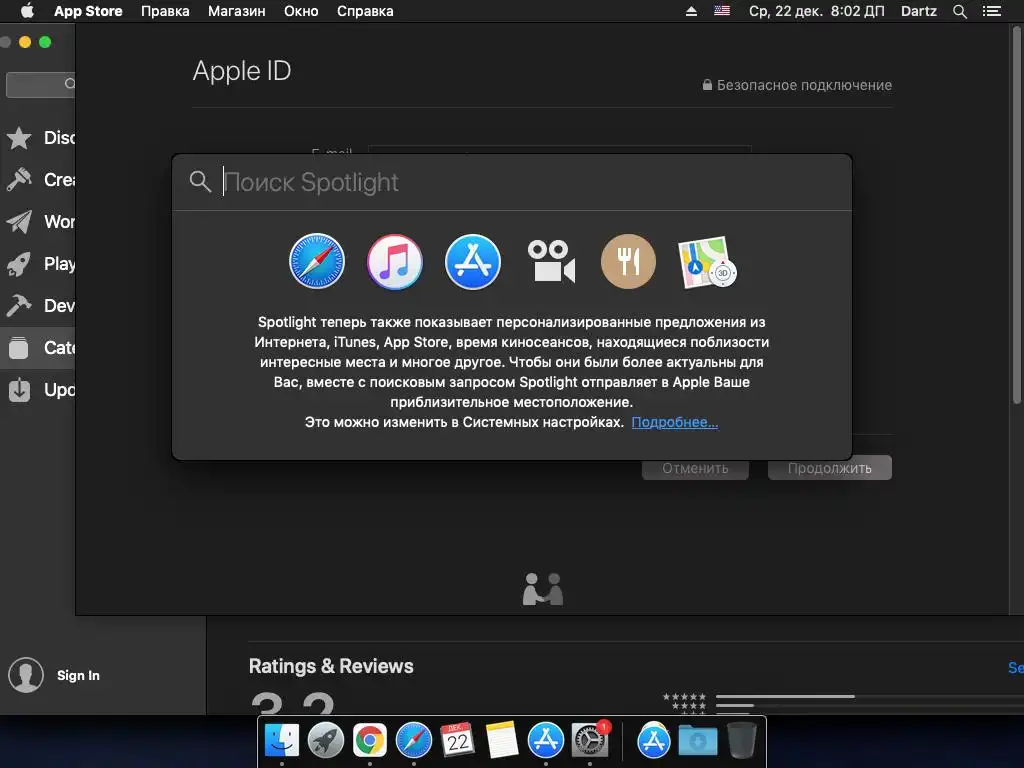The width and height of the screenshot is (1024, 768).
Task: Click the yellow minimize window button
Action: [25, 42]
